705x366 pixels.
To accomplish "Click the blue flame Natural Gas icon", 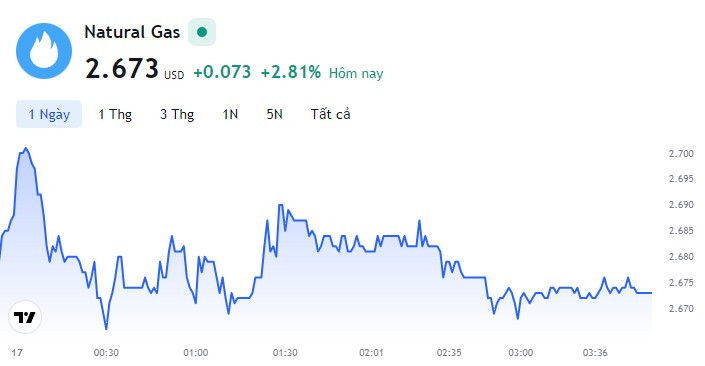I will [x=44, y=51].
